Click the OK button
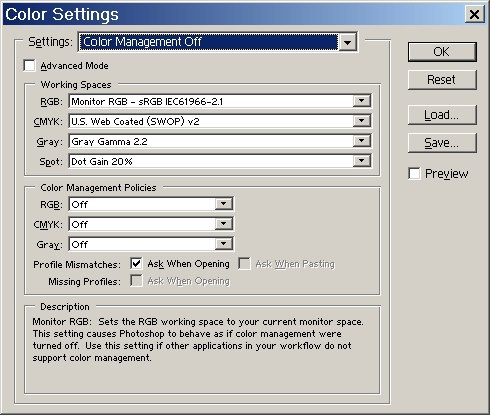Image resolution: width=490 pixels, height=415 pixels. (x=442, y=52)
